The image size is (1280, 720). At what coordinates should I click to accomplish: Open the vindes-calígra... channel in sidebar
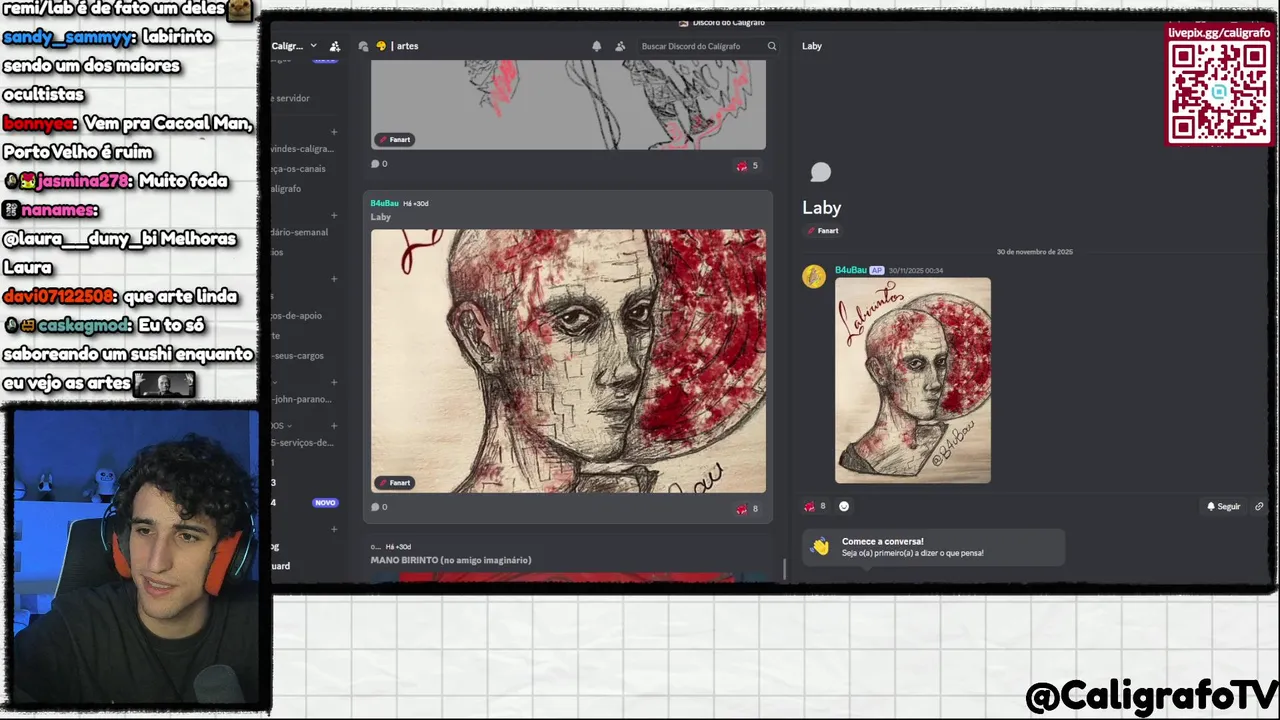tap(302, 149)
